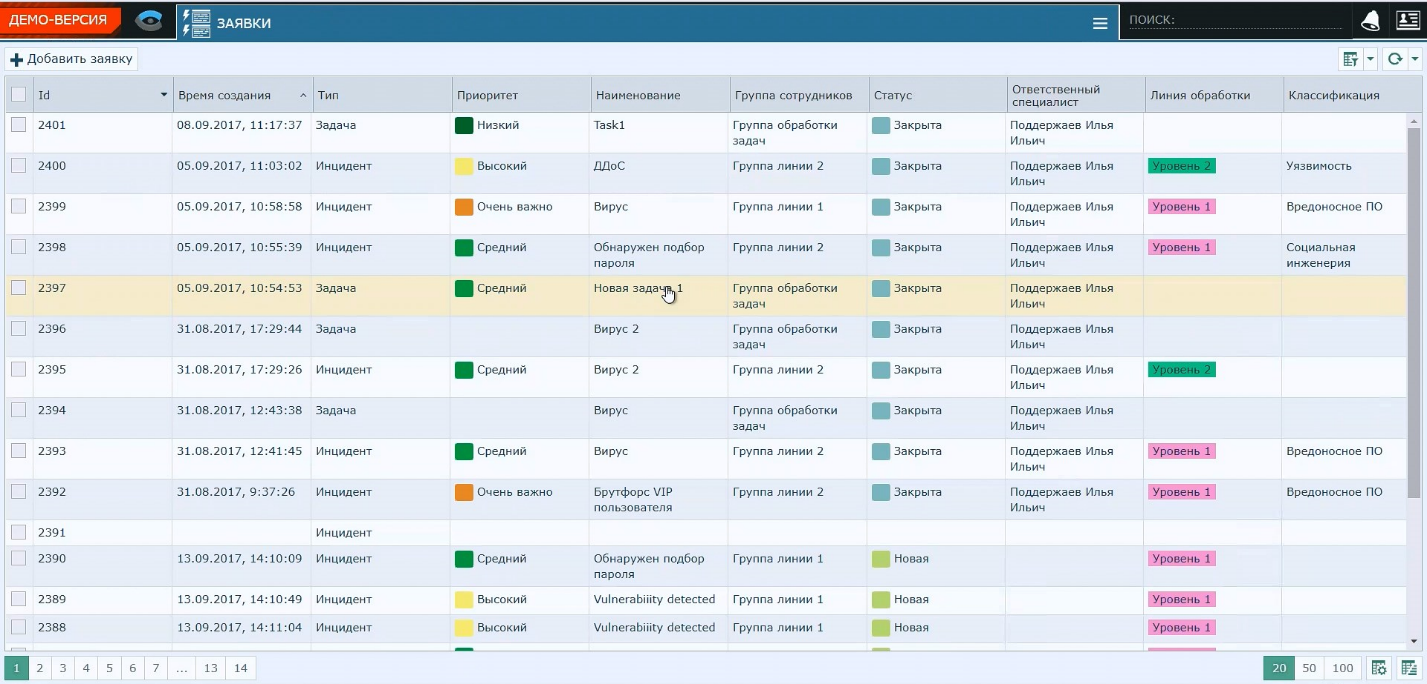Click the scrollbar up arrow of the table
The height and width of the screenshot is (684, 1427).
coord(1413,119)
